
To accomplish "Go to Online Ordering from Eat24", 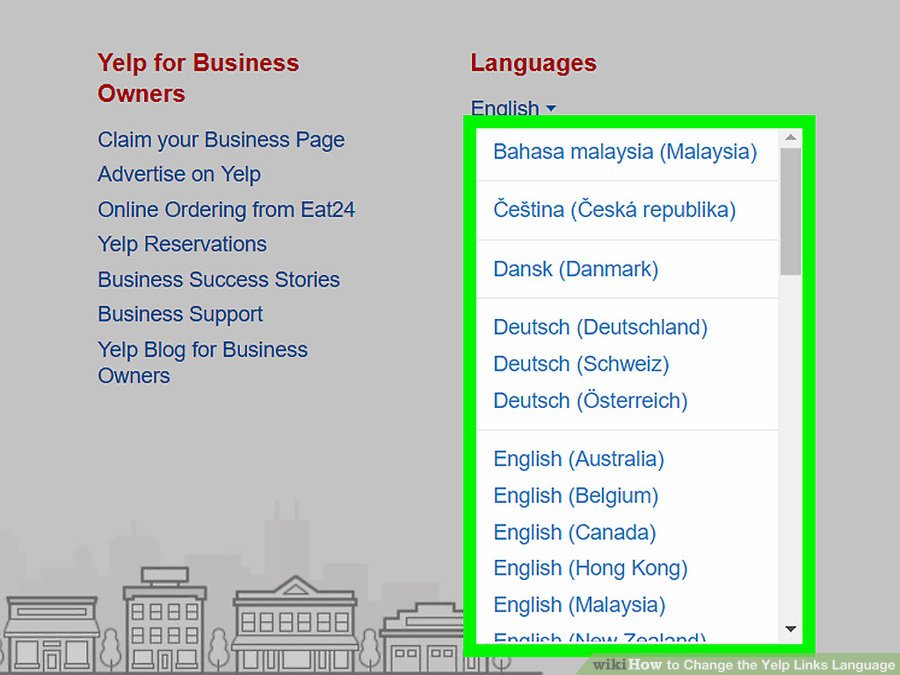I will point(226,210).
